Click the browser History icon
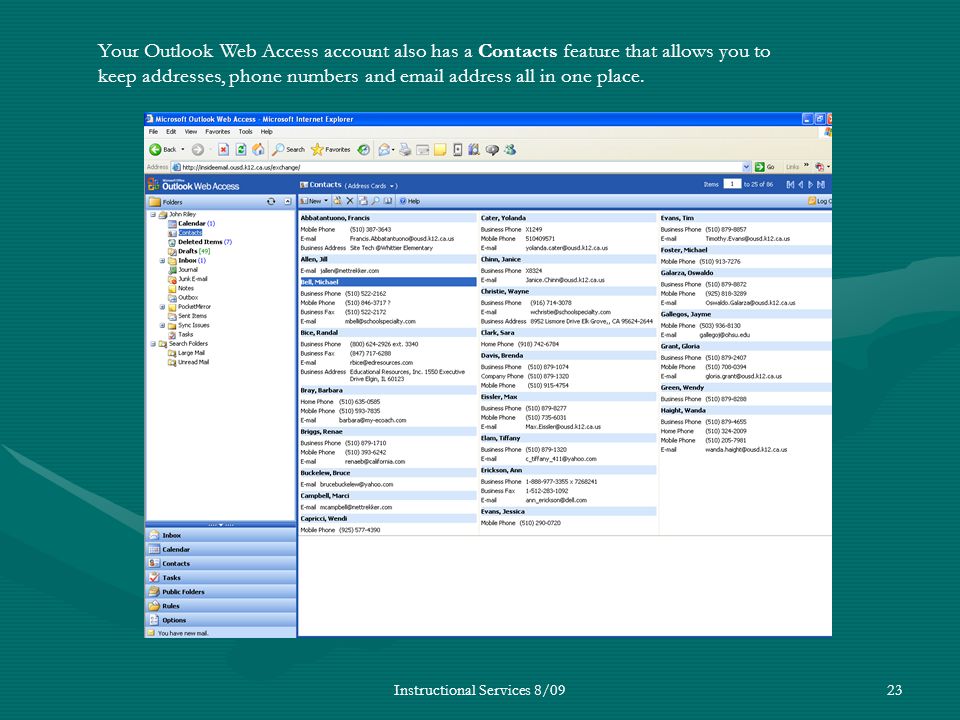This screenshot has height=720, width=960. click(x=364, y=149)
